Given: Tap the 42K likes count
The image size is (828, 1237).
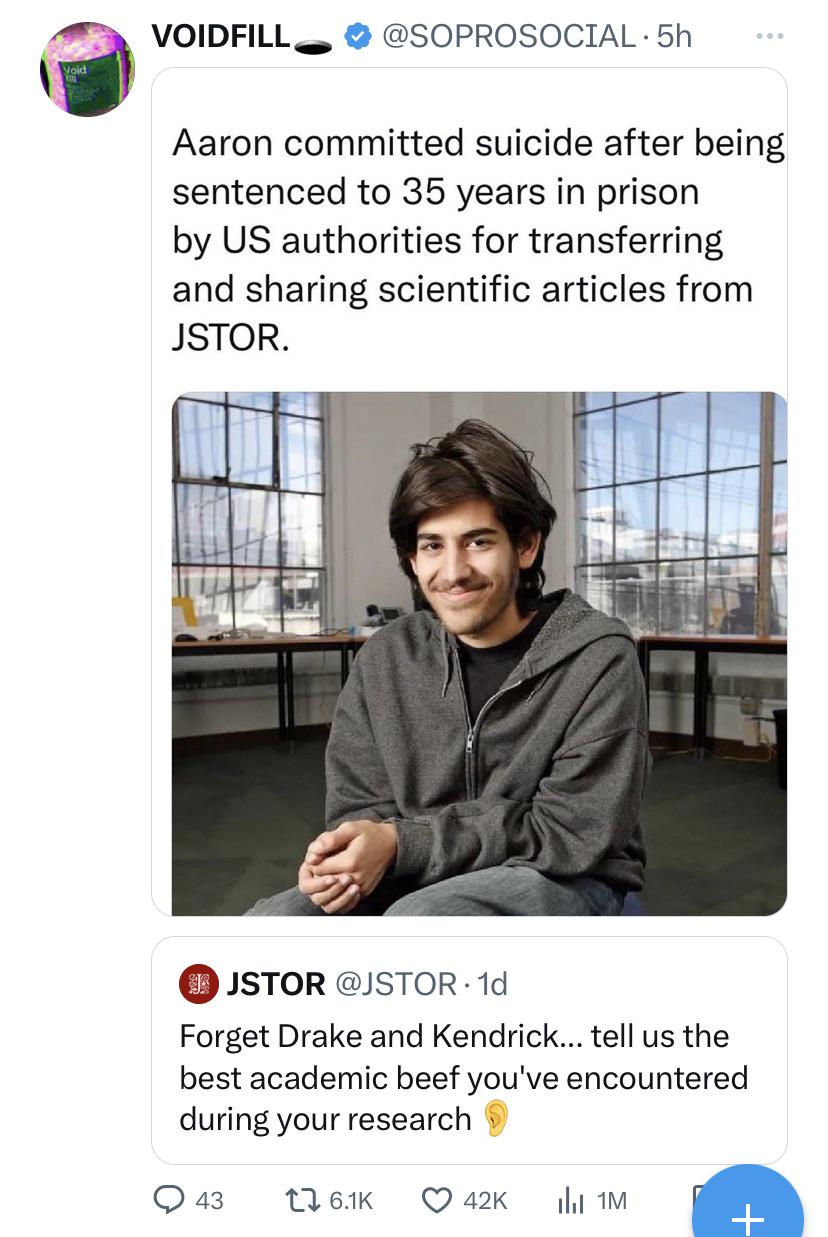Looking at the screenshot, I should (485, 1200).
